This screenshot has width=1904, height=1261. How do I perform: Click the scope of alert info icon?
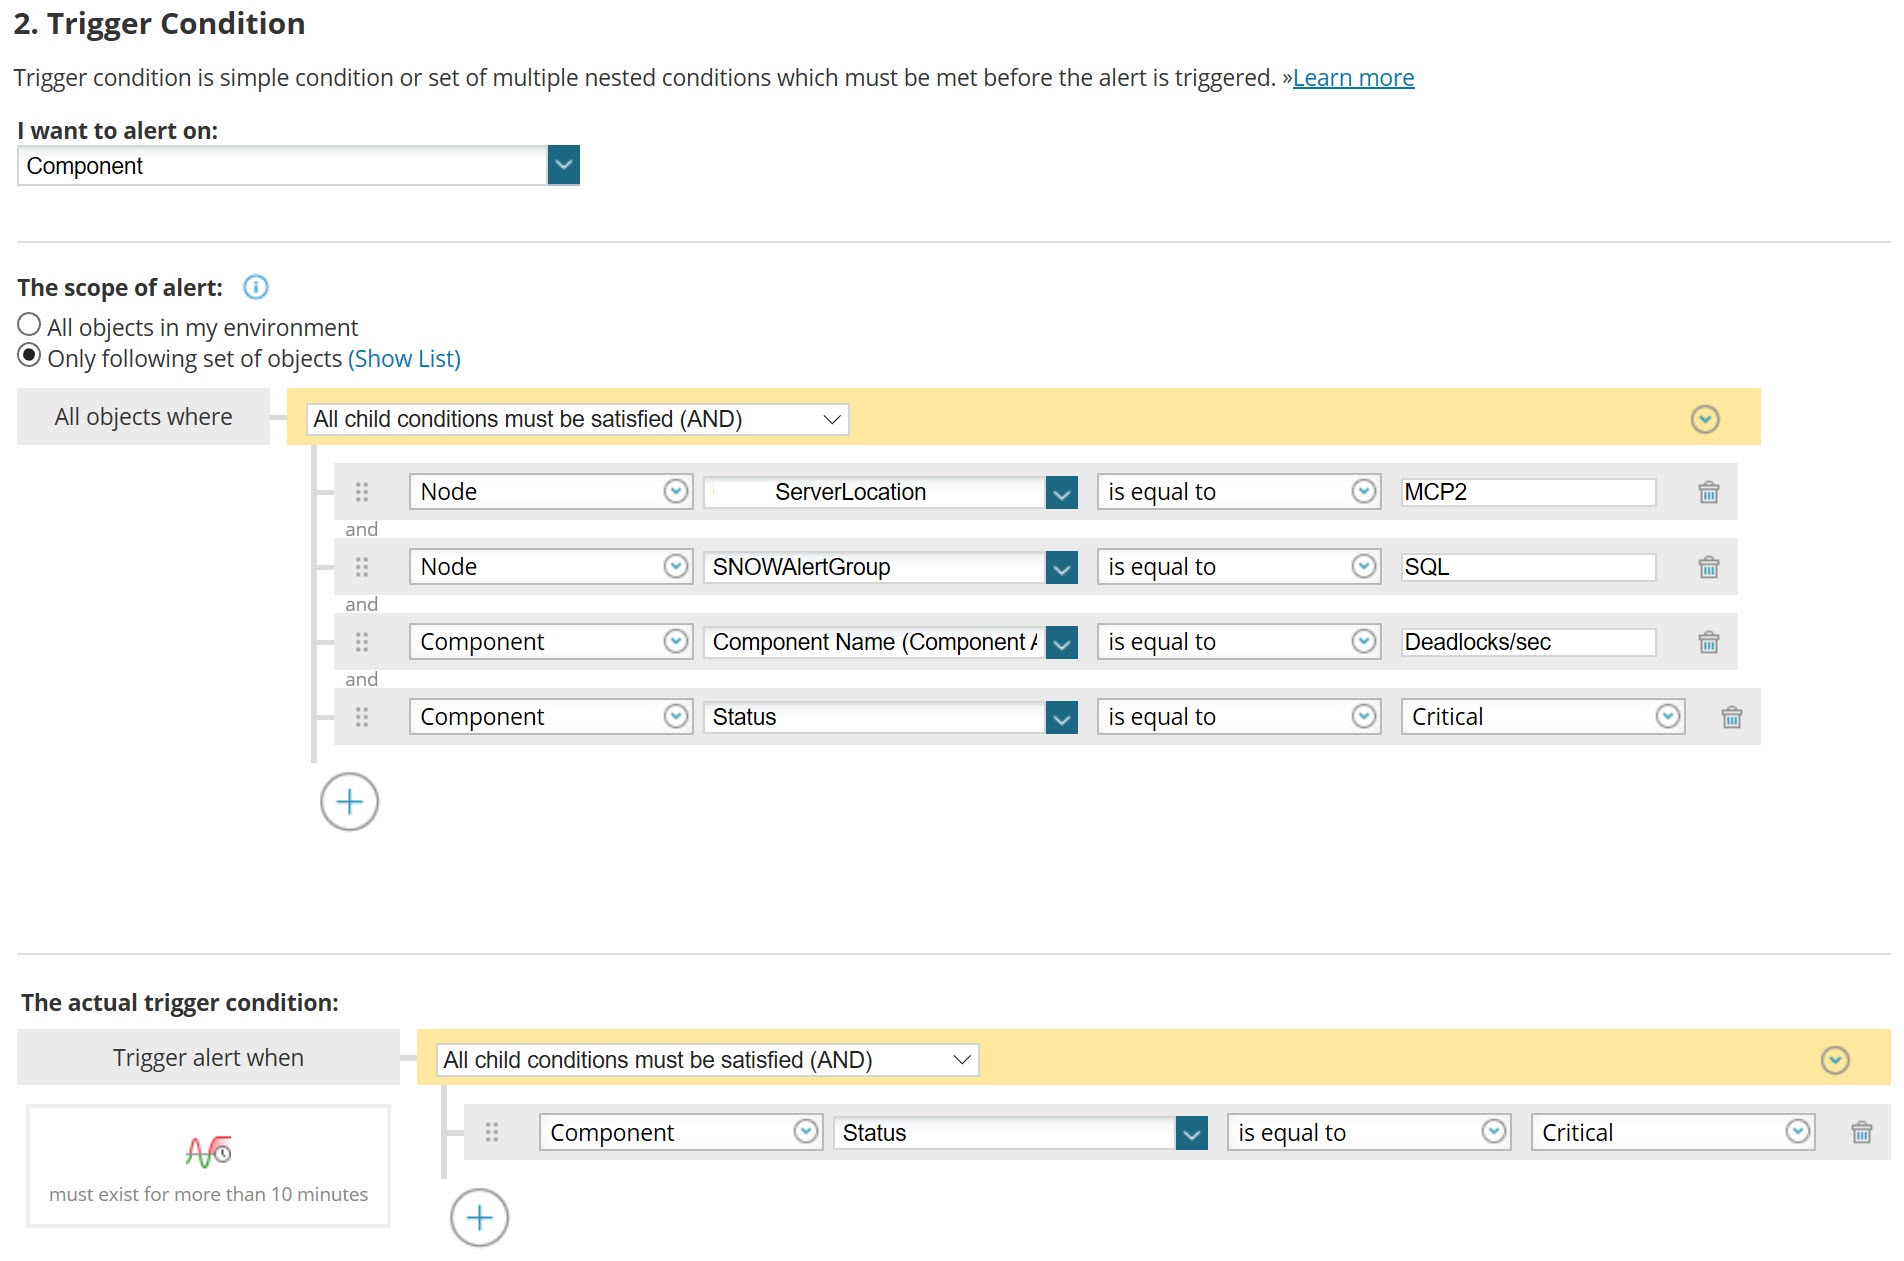click(256, 288)
